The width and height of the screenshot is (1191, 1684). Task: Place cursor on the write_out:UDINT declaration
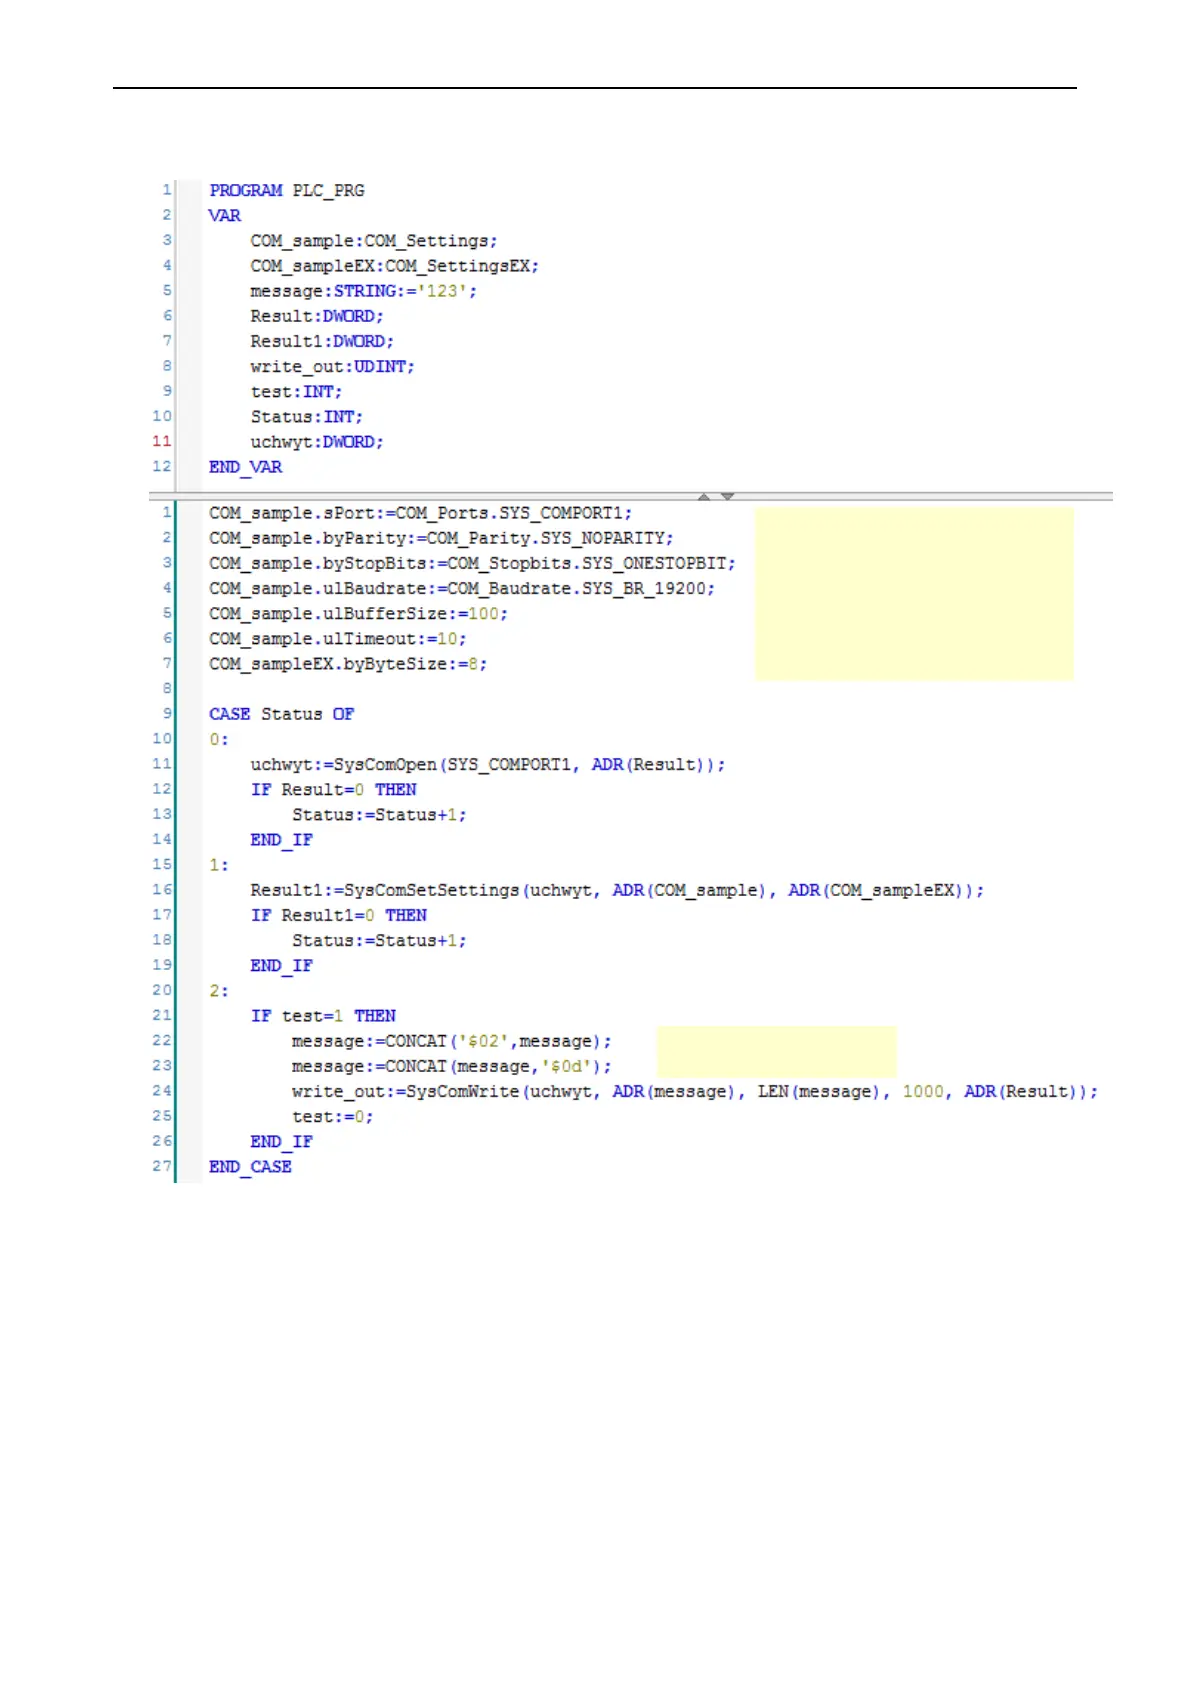(332, 367)
